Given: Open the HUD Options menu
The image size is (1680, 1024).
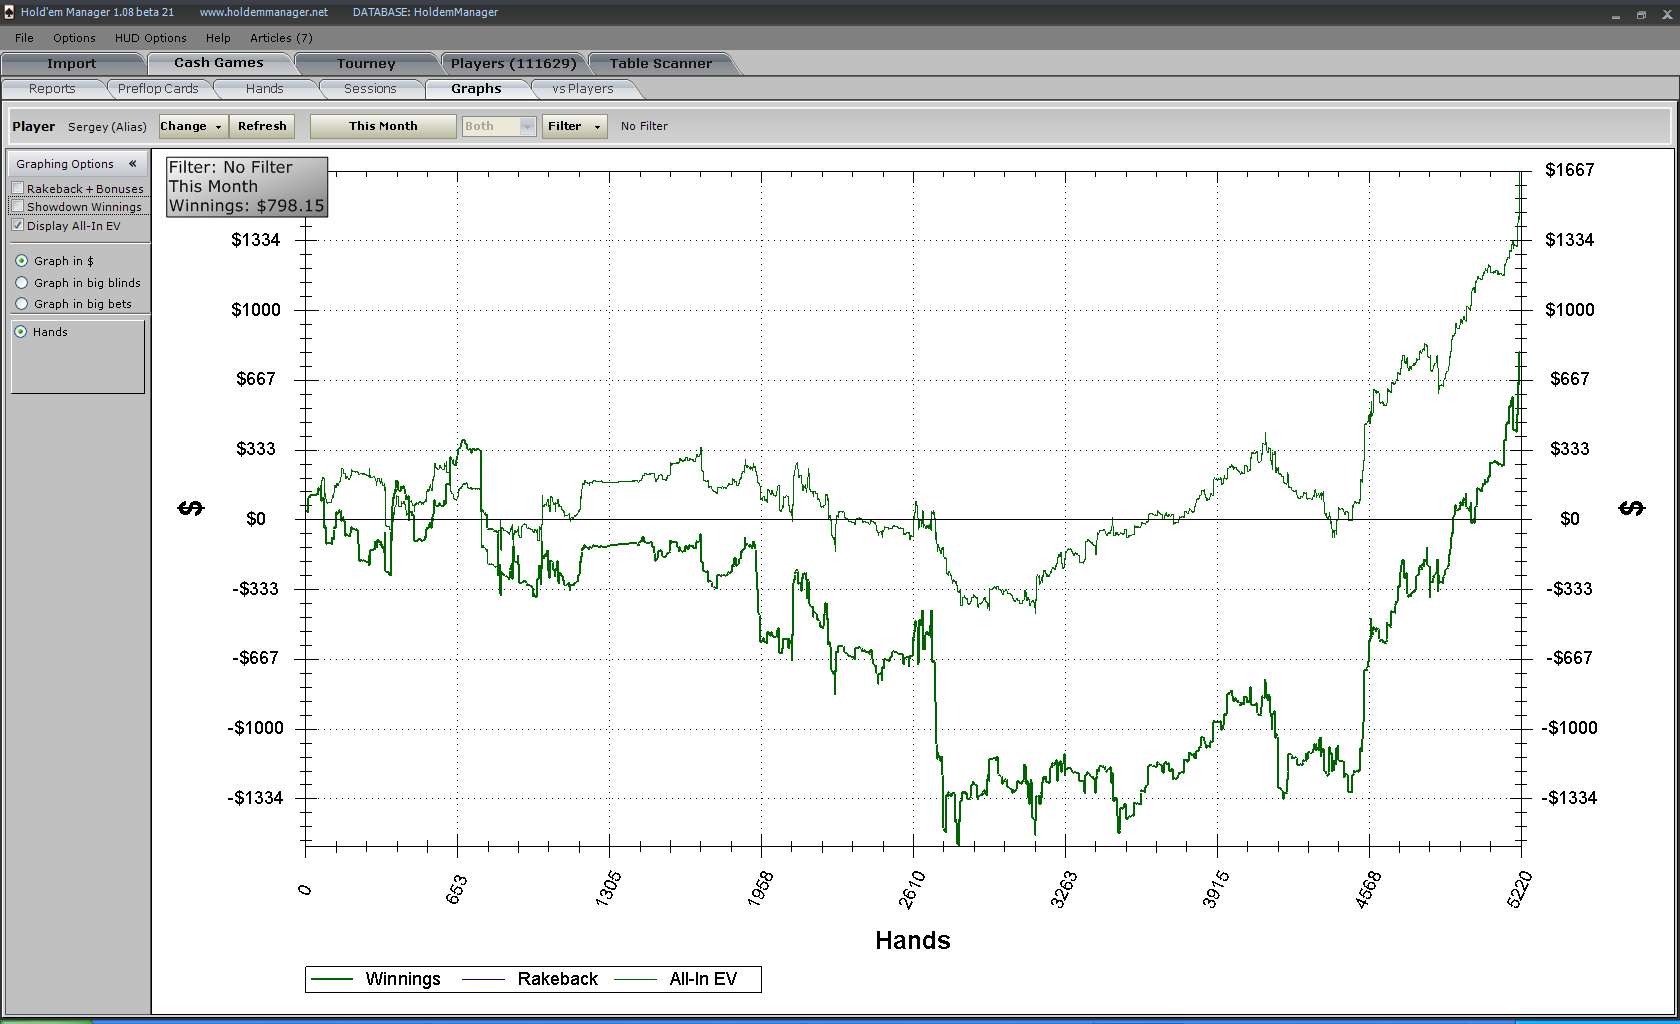Looking at the screenshot, I should pyautogui.click(x=150, y=38).
